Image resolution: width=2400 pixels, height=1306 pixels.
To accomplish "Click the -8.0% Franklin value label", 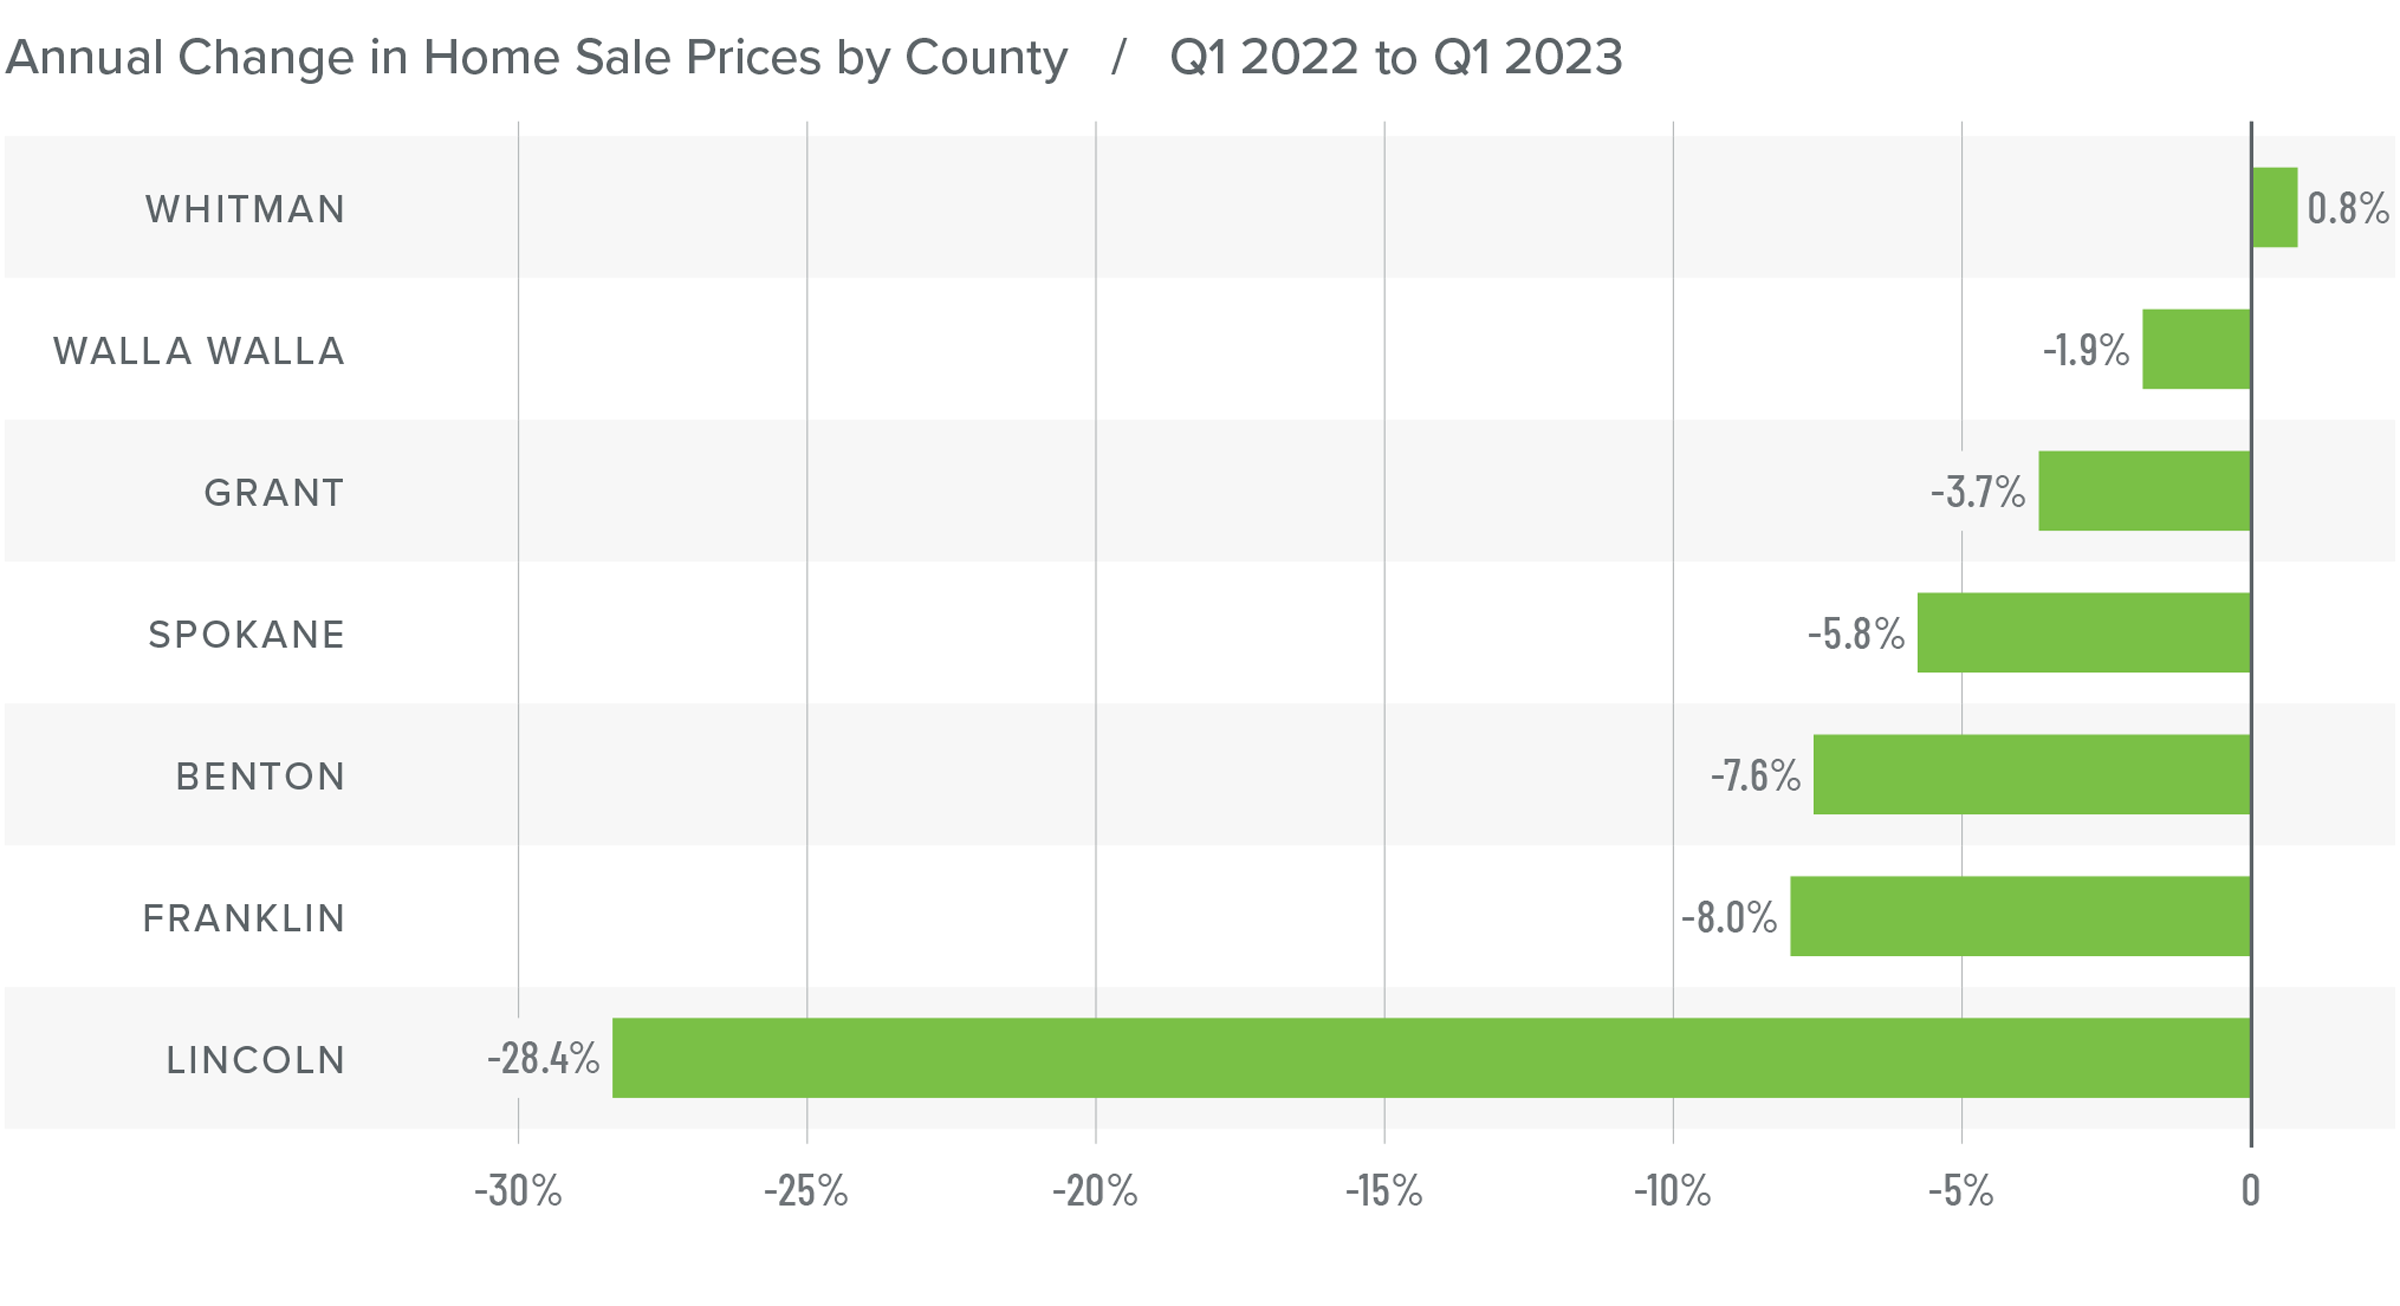I will pyautogui.click(x=1729, y=917).
